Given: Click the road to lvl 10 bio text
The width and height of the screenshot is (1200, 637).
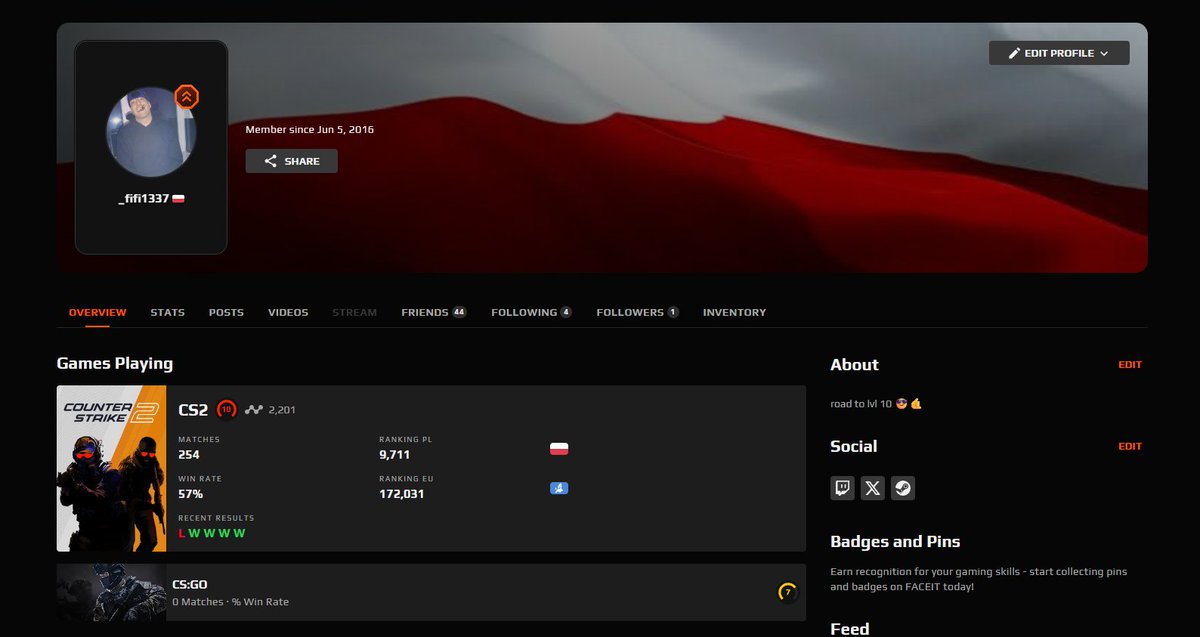Looking at the screenshot, I should point(876,404).
